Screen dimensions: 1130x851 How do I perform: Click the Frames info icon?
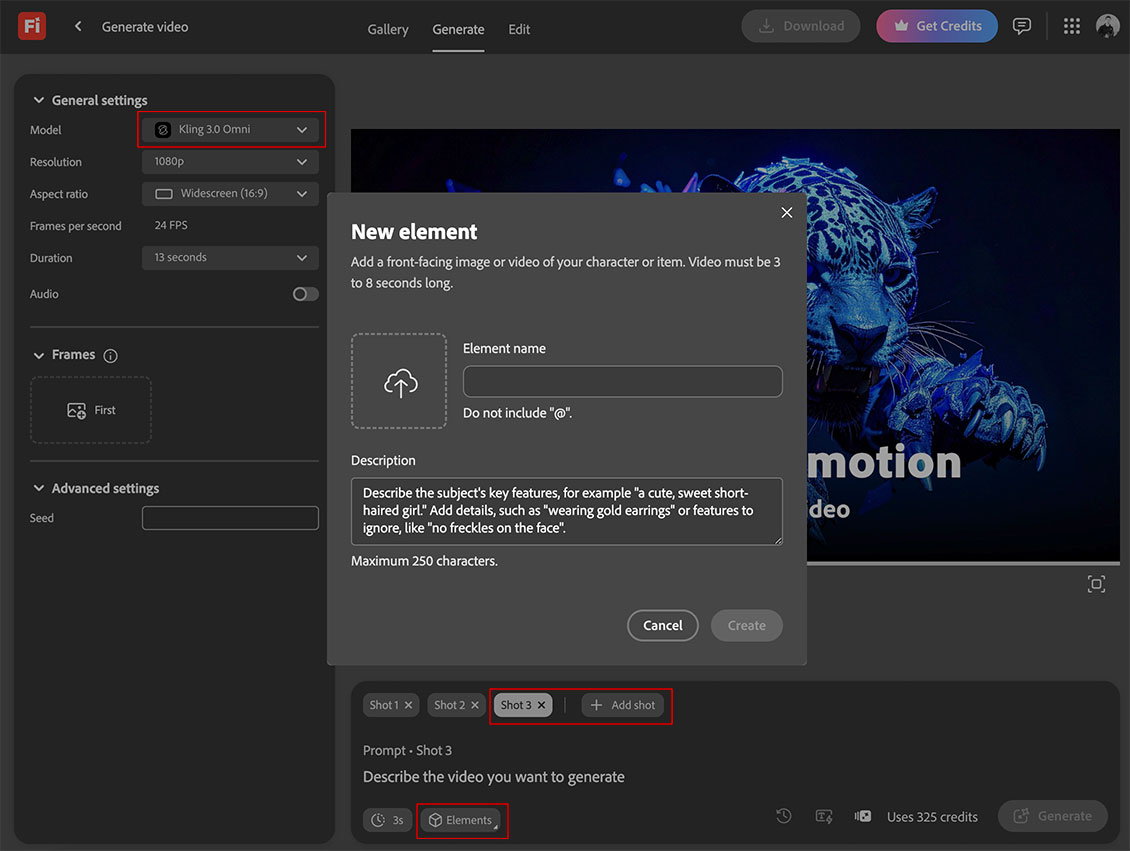click(x=111, y=356)
